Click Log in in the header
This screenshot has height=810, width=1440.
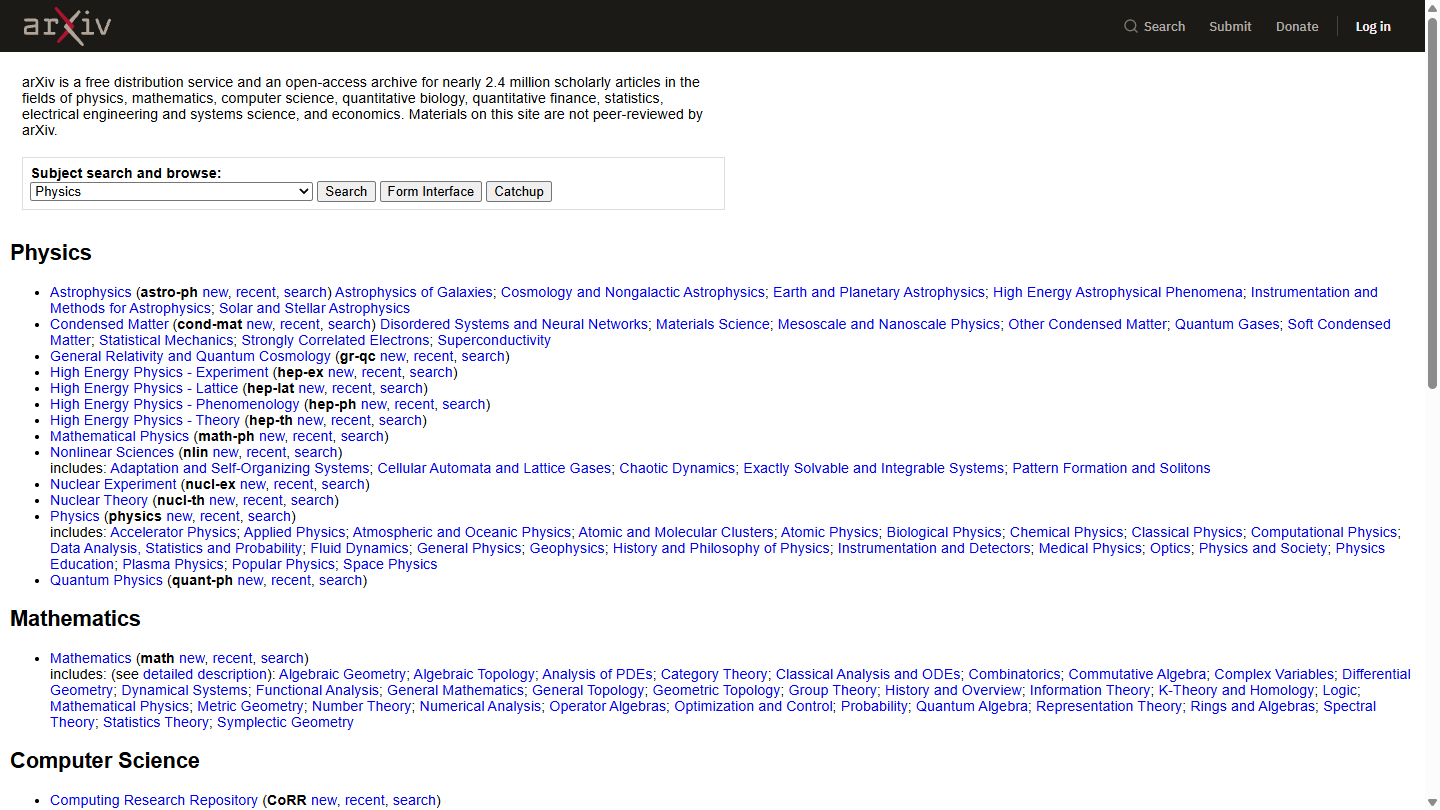point(1373,27)
